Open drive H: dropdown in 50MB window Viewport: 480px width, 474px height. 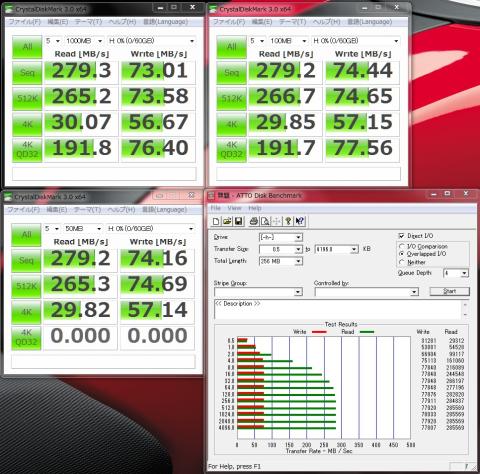[151, 229]
